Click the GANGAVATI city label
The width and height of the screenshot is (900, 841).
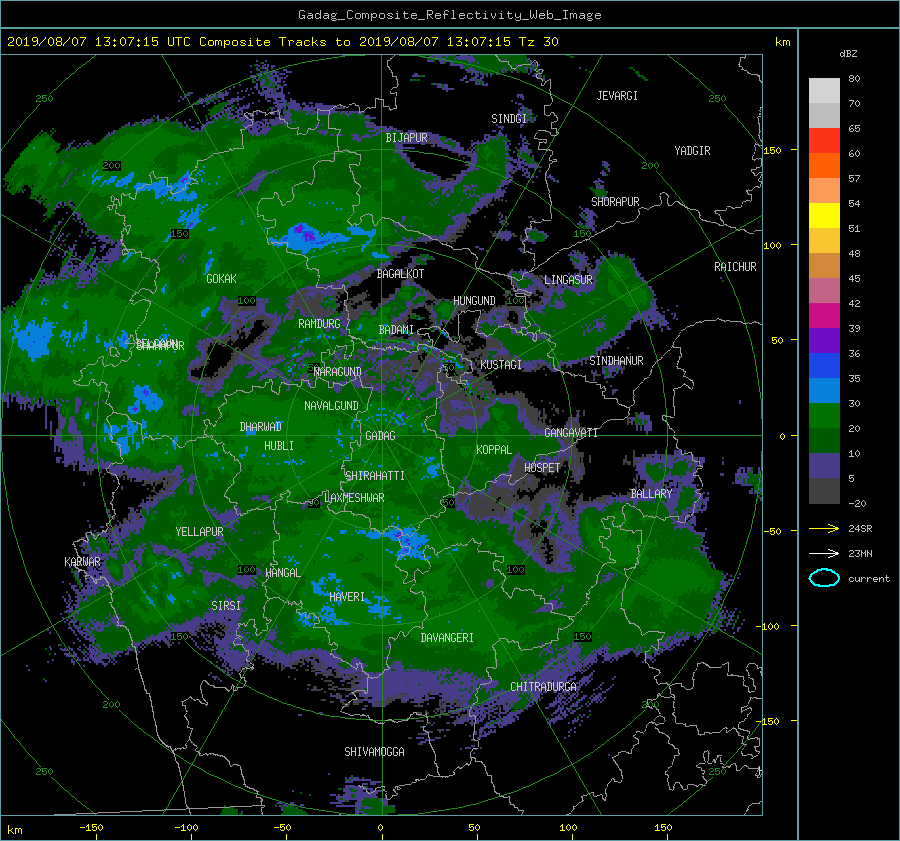571,433
